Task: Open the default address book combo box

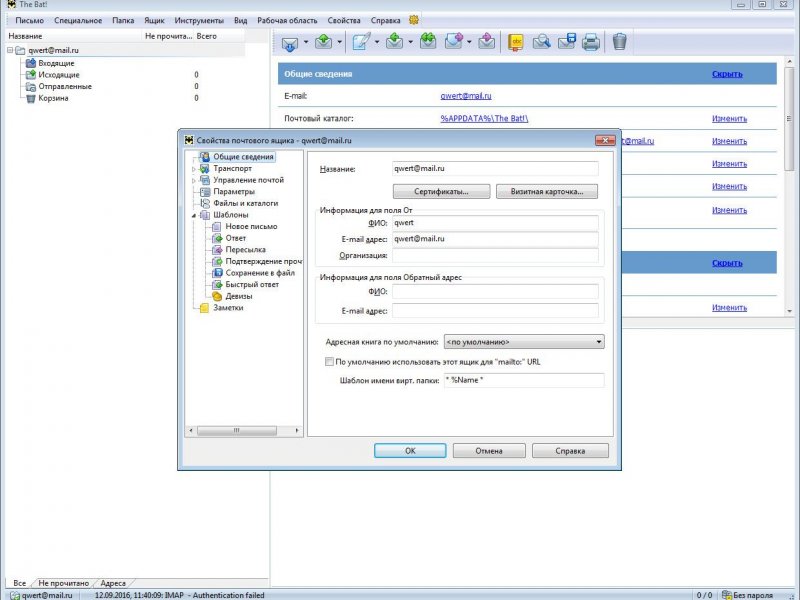Action: 524,342
